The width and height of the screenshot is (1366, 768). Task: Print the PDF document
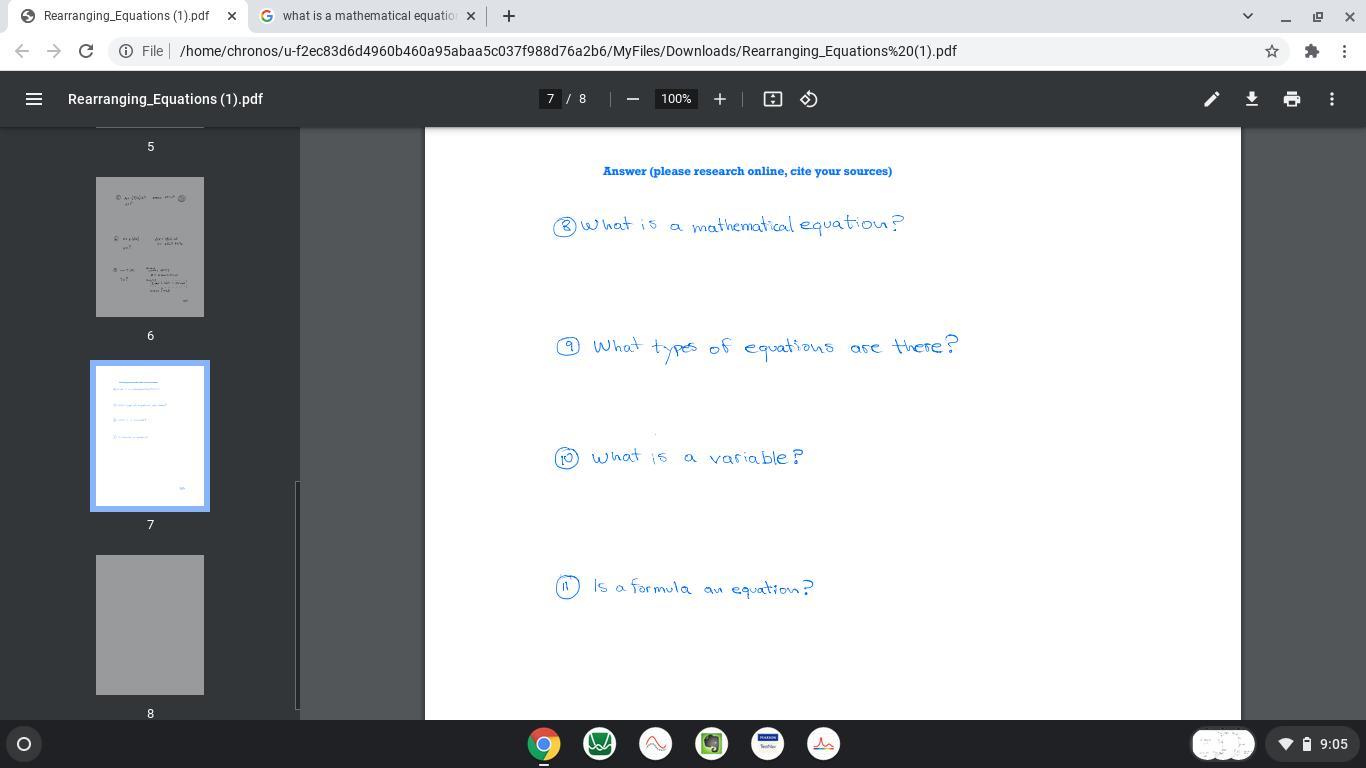[x=1291, y=99]
